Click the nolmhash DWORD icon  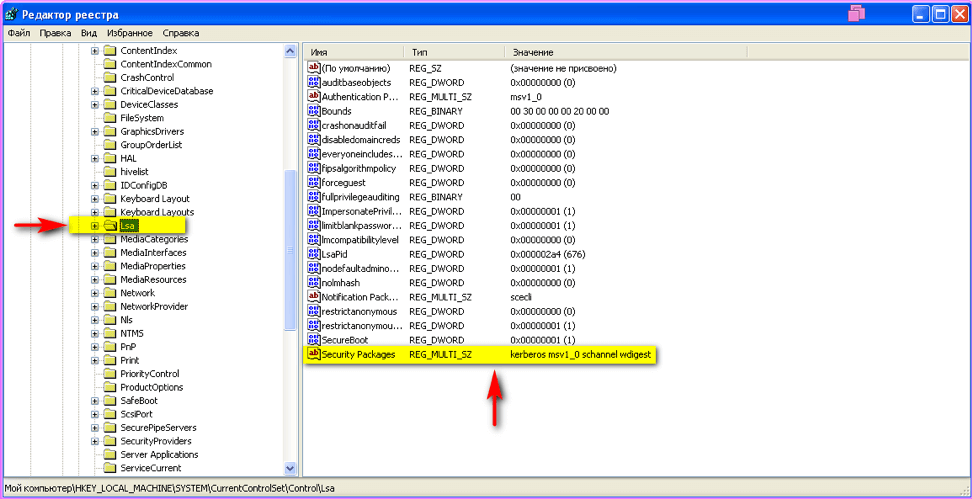[x=314, y=283]
